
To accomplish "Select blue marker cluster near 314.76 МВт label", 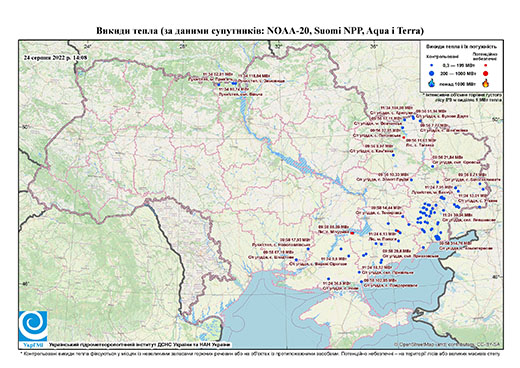I will pyautogui.click(x=438, y=237).
